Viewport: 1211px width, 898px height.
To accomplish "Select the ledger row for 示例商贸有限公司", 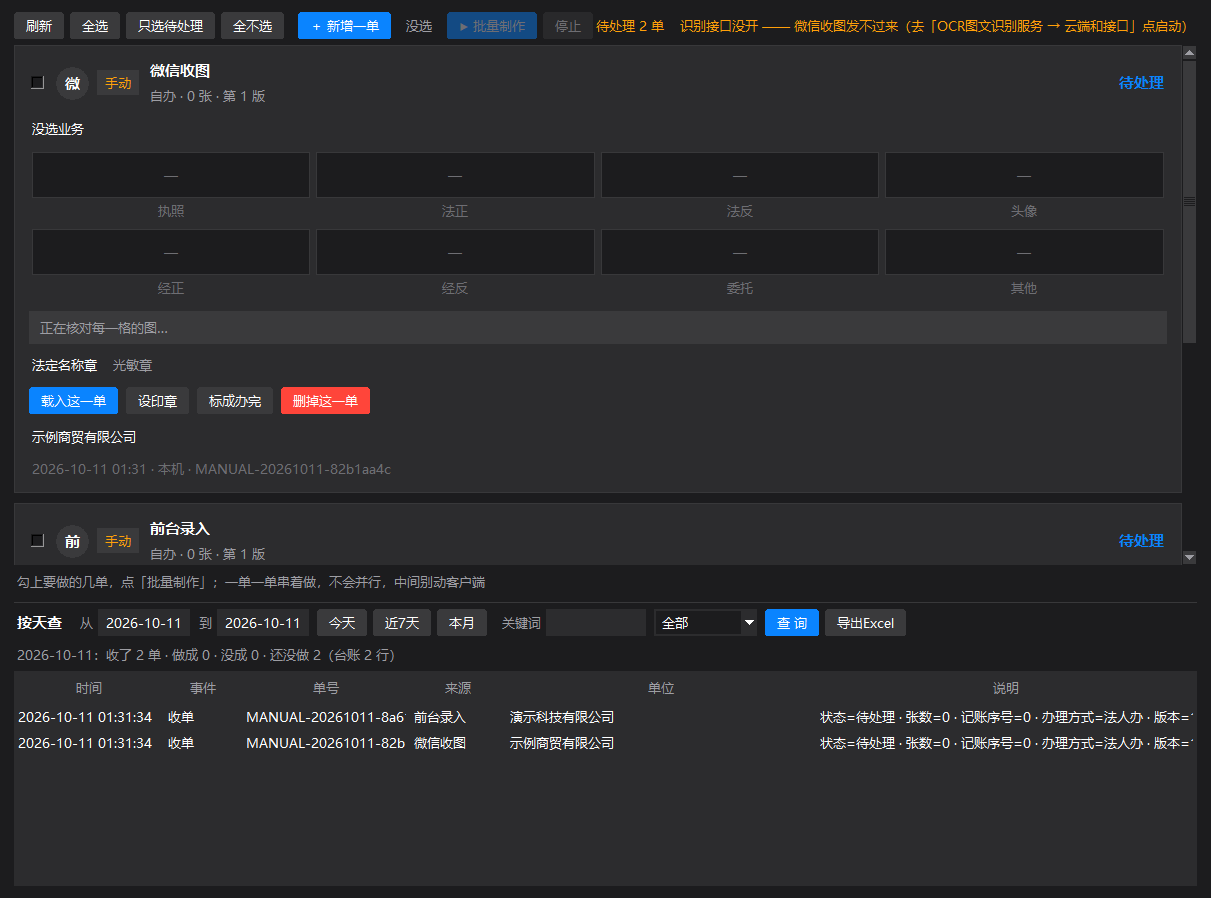I will point(605,743).
